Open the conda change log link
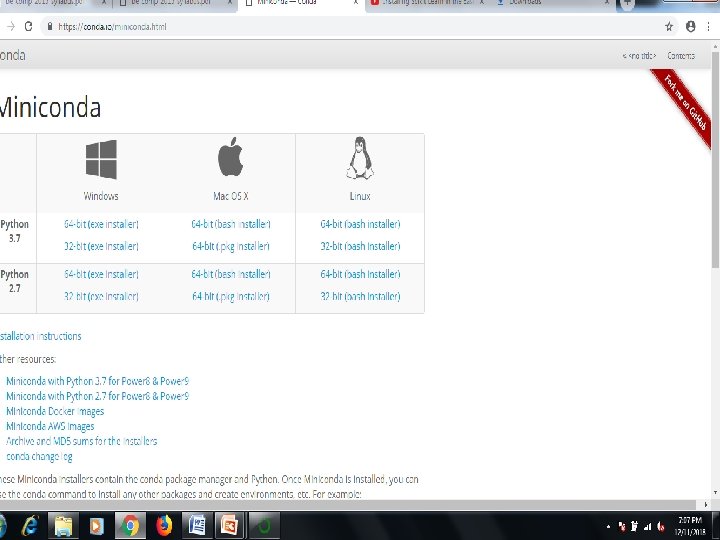 tap(39, 456)
